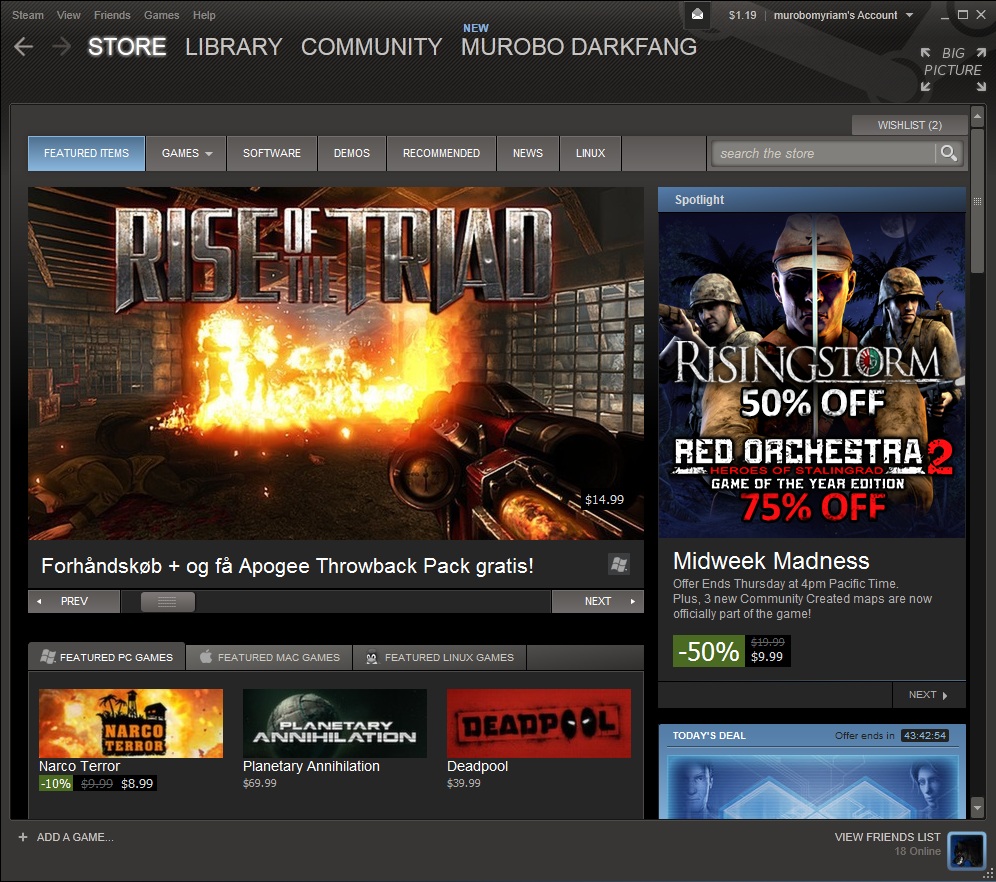Click Spotlight NEXT arrow icon
The image size is (996, 882).
[x=945, y=695]
